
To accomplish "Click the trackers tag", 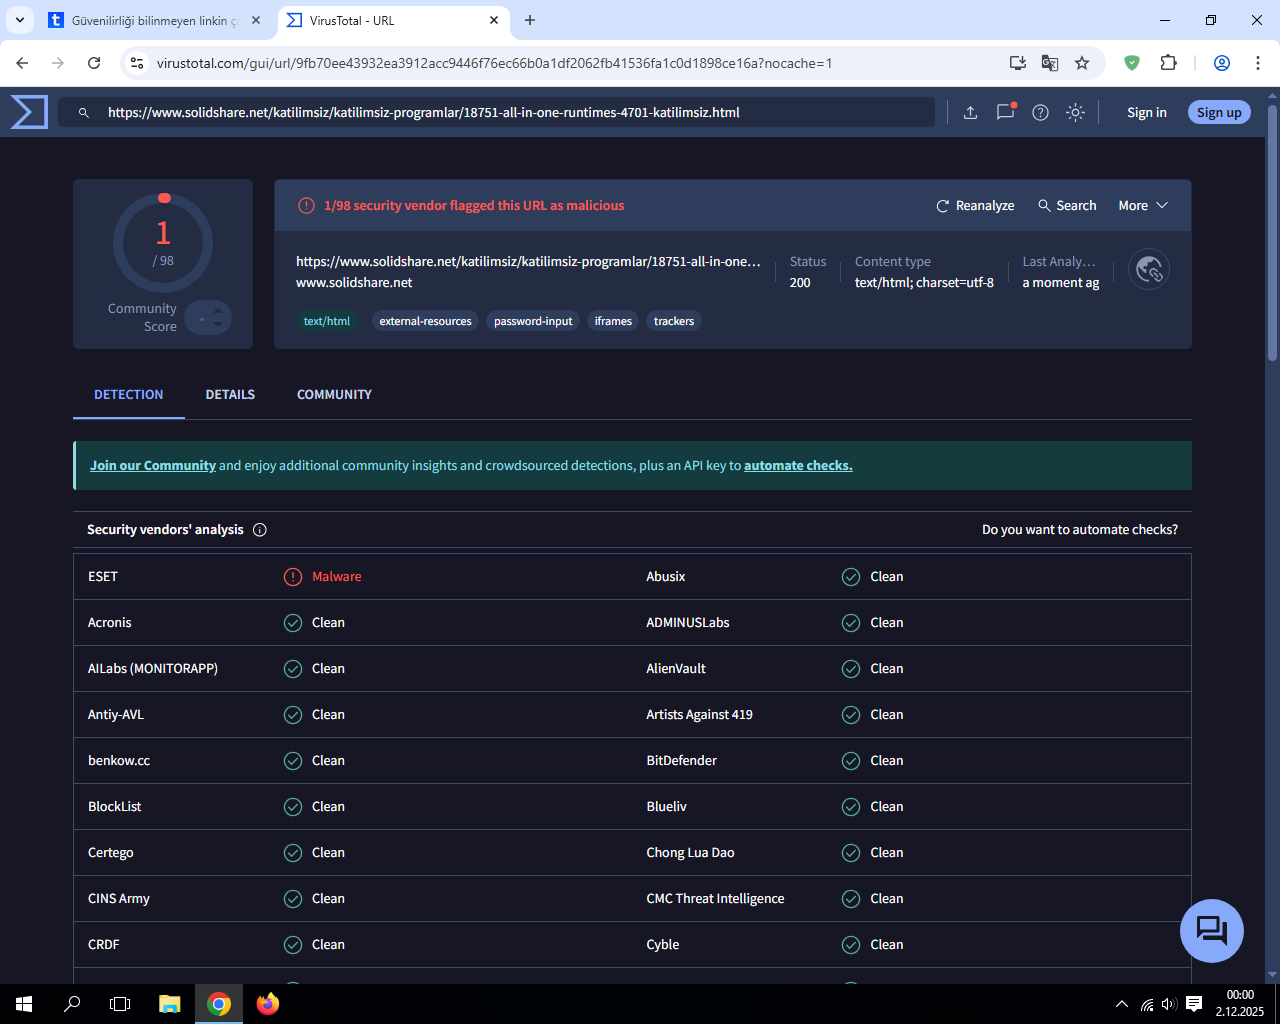I will click(x=674, y=321).
